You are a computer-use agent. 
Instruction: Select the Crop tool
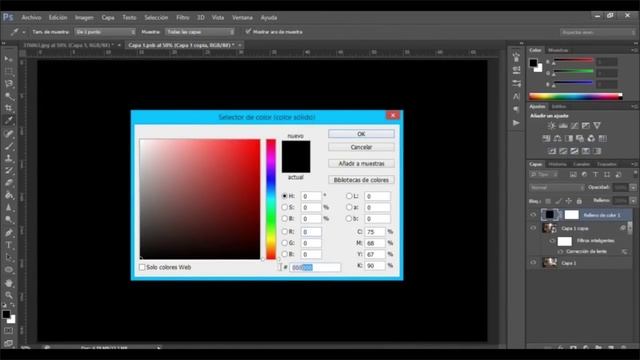pyautogui.click(x=9, y=108)
